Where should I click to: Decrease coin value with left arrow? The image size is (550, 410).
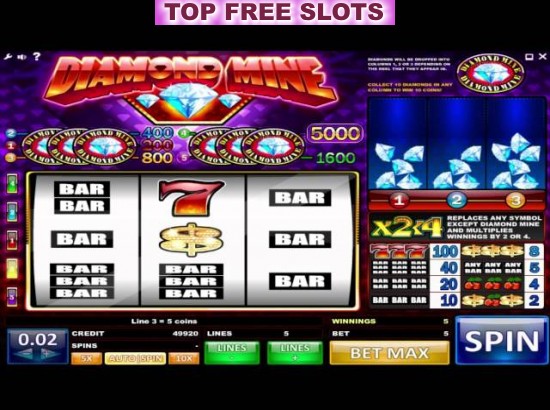coord(24,354)
